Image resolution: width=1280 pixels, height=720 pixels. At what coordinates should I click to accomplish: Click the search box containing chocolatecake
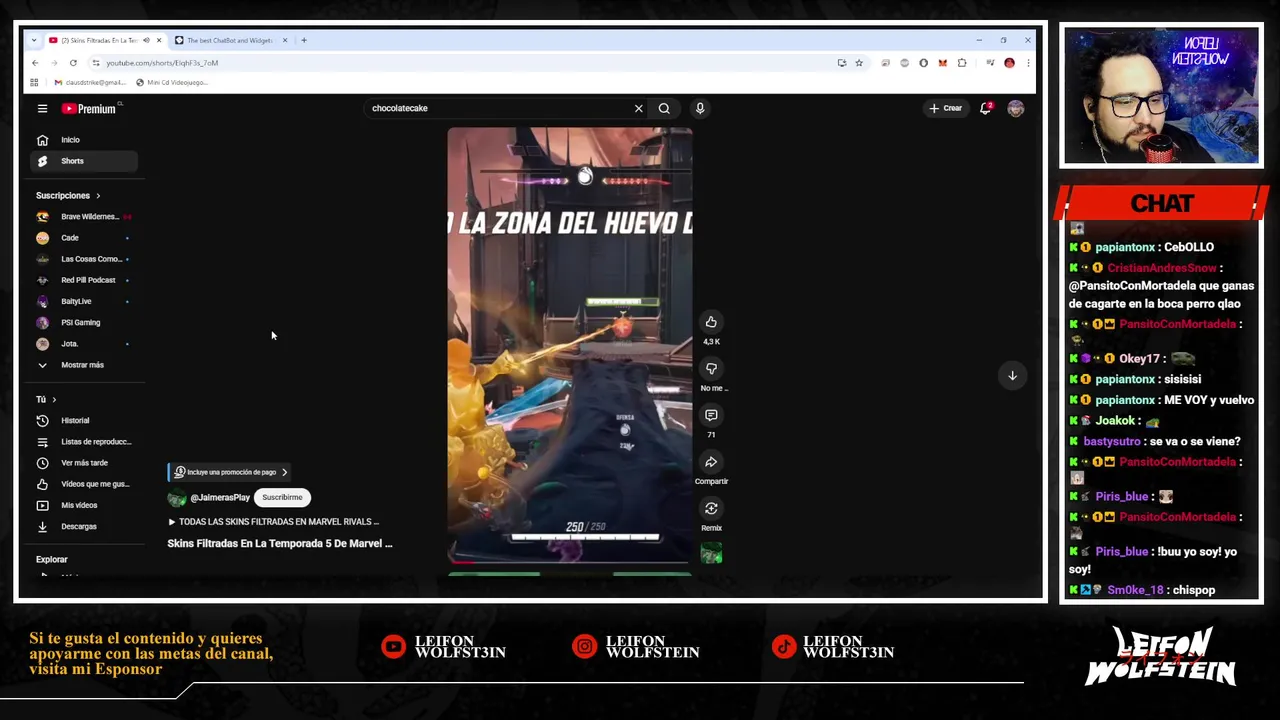tap(497, 108)
